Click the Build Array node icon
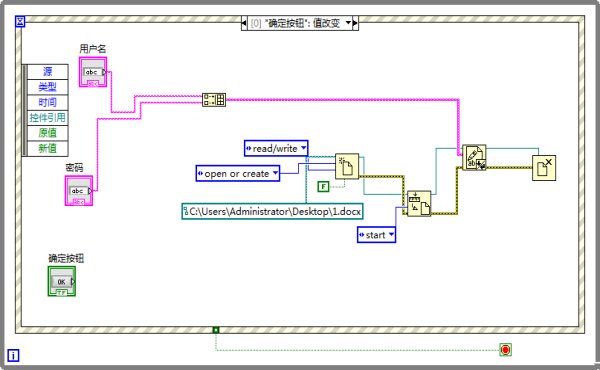600x370 pixels. click(214, 100)
